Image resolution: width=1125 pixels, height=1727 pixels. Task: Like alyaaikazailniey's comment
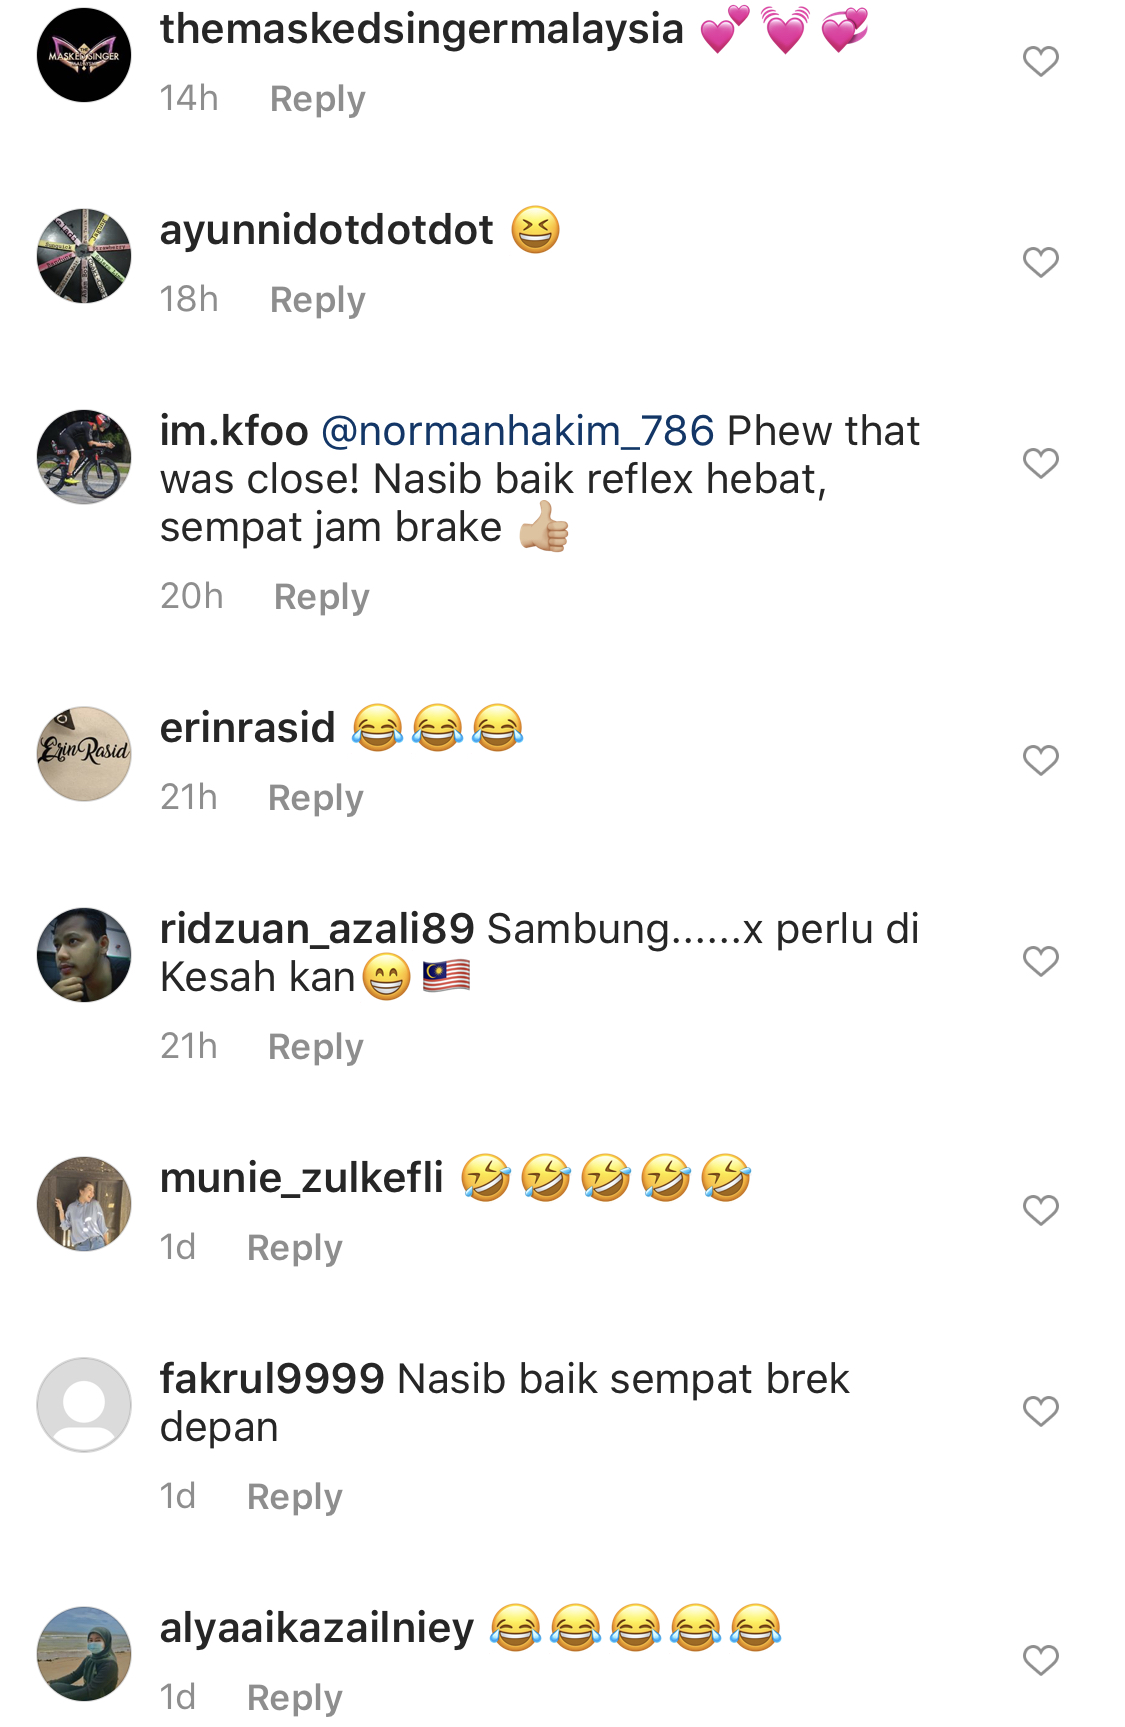1040,1661
